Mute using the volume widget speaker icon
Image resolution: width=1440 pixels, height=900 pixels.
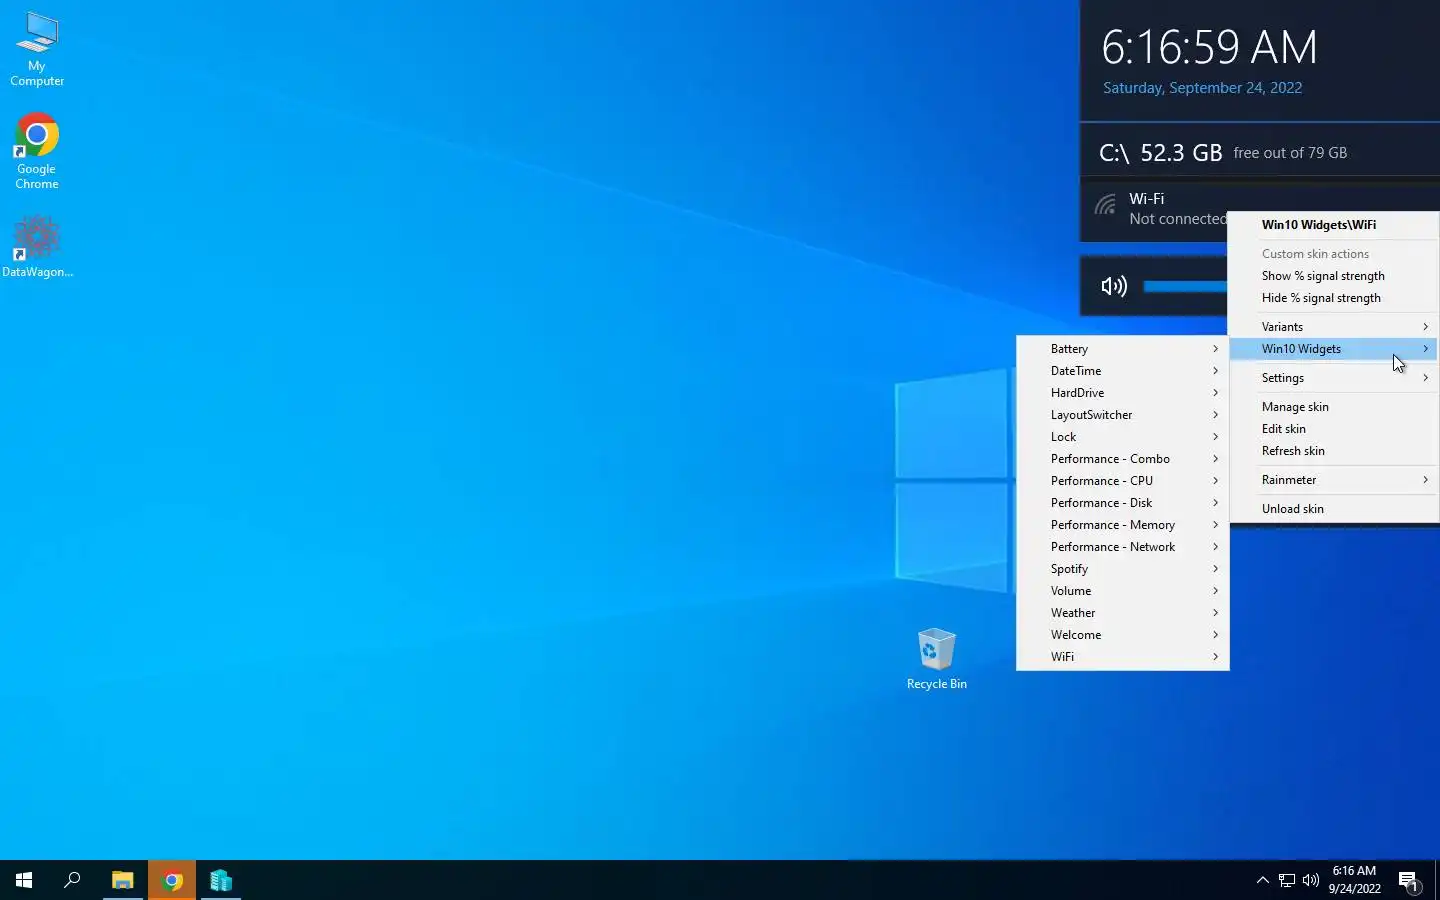coord(1113,286)
